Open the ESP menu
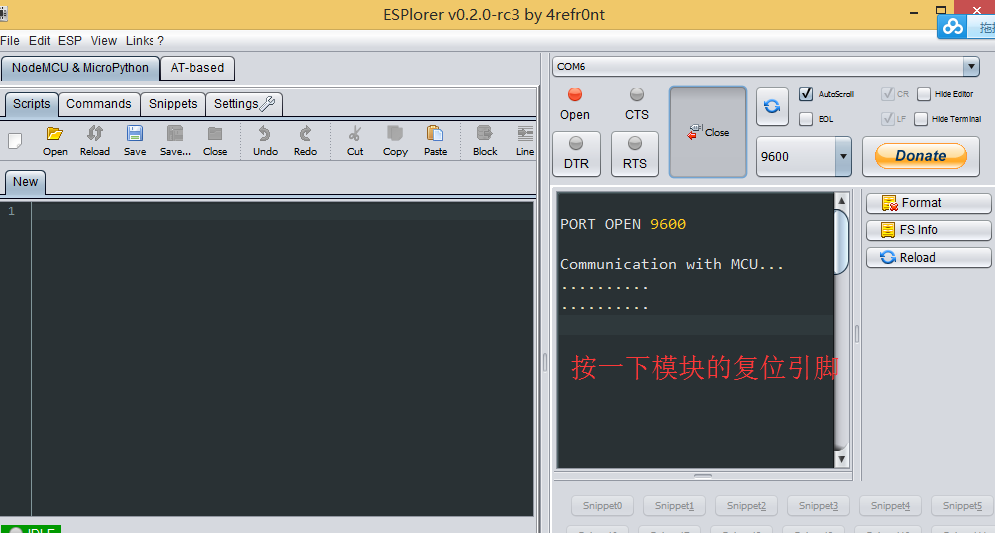Screen dimensions: 995x533 pyautogui.click(x=70, y=41)
